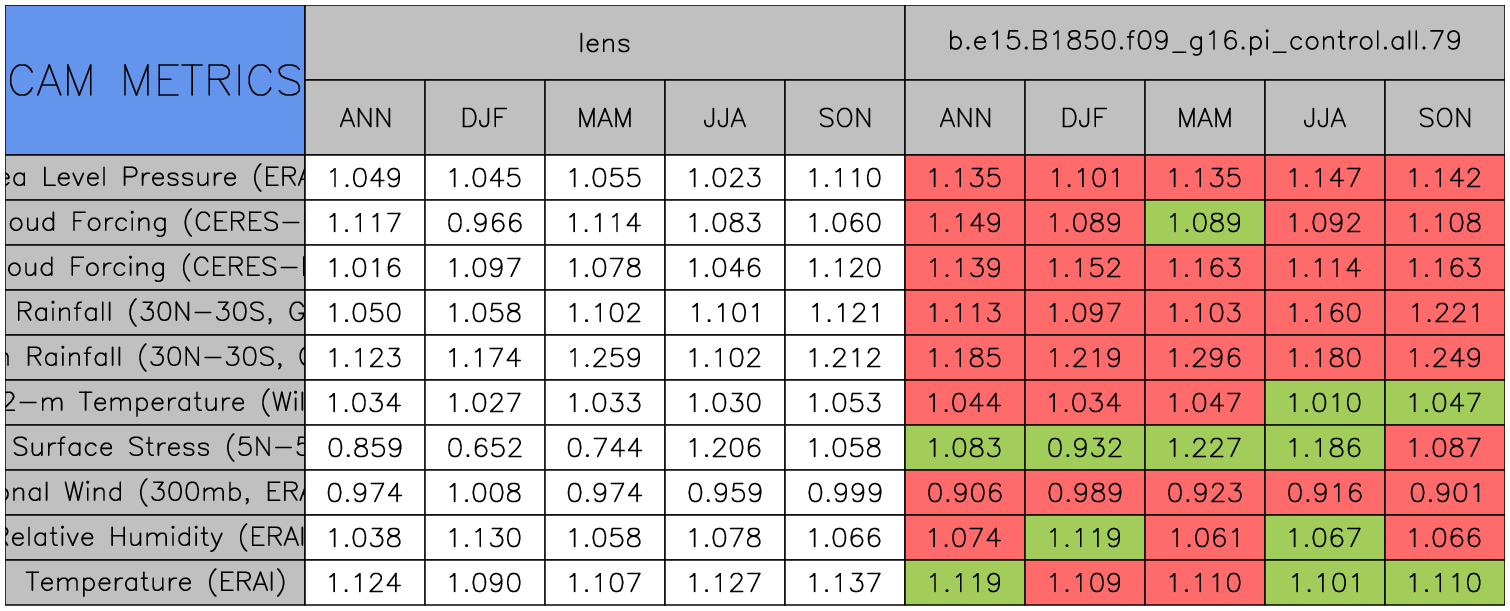Click the JJA header under lens
This screenshot has height=611, width=1510.
click(725, 118)
